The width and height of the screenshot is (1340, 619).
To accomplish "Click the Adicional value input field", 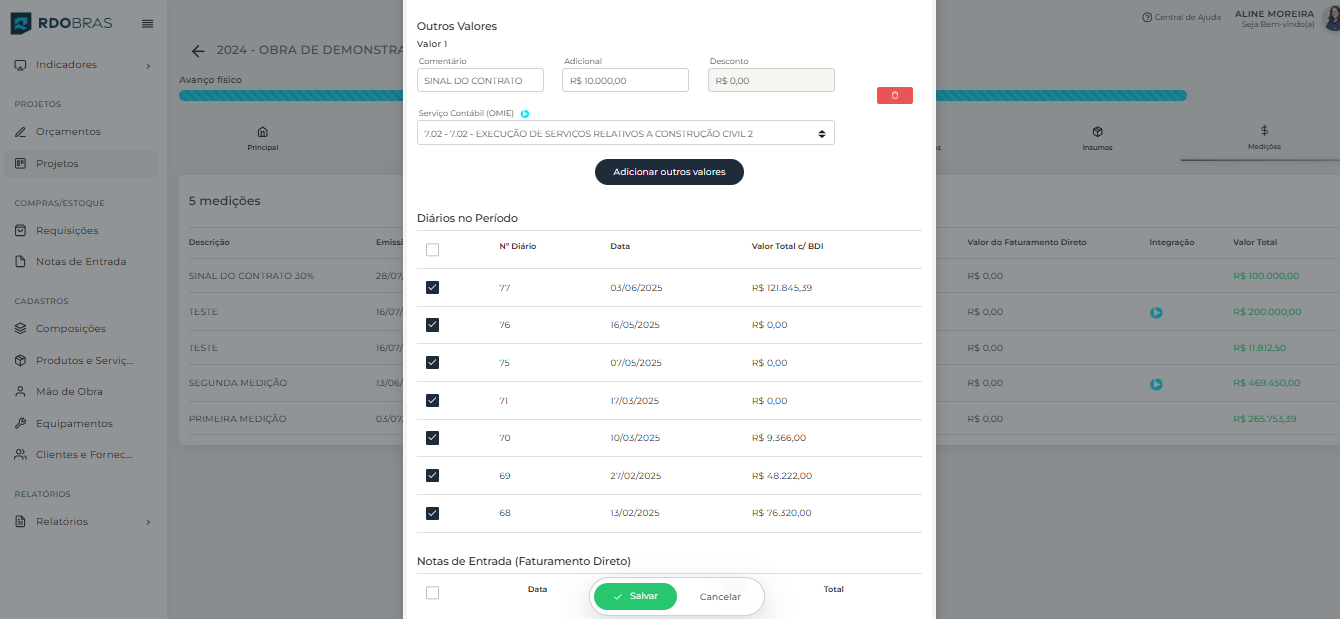I will (x=625, y=81).
